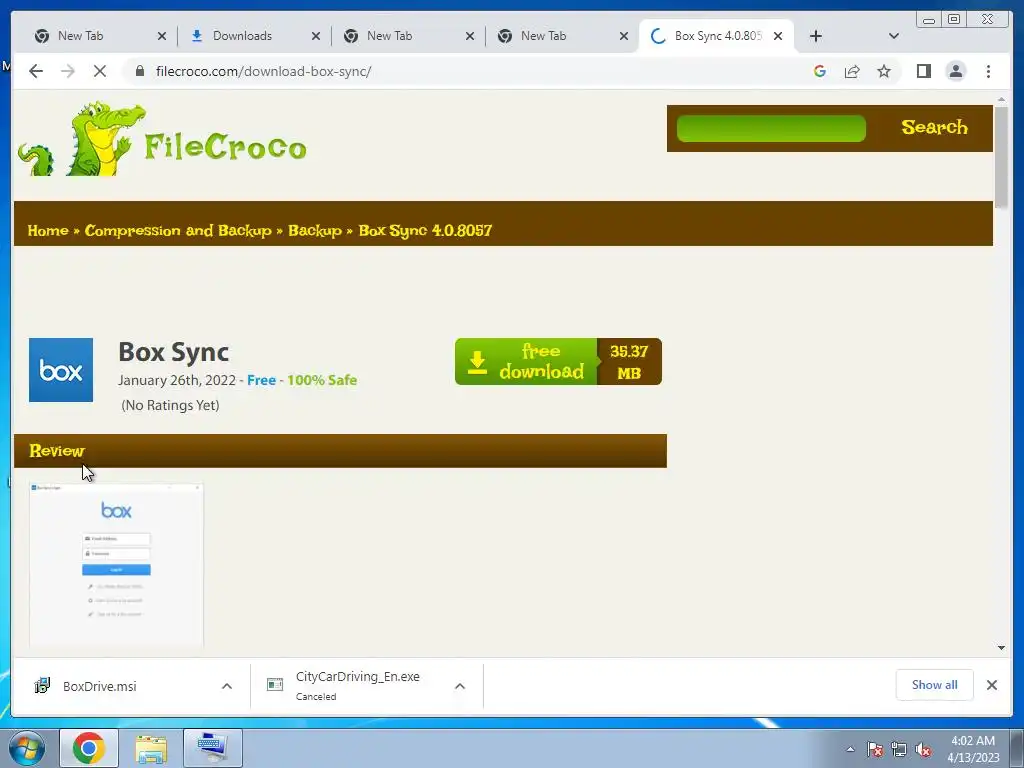Click the free download button
The width and height of the screenshot is (1024, 768).
coord(558,361)
